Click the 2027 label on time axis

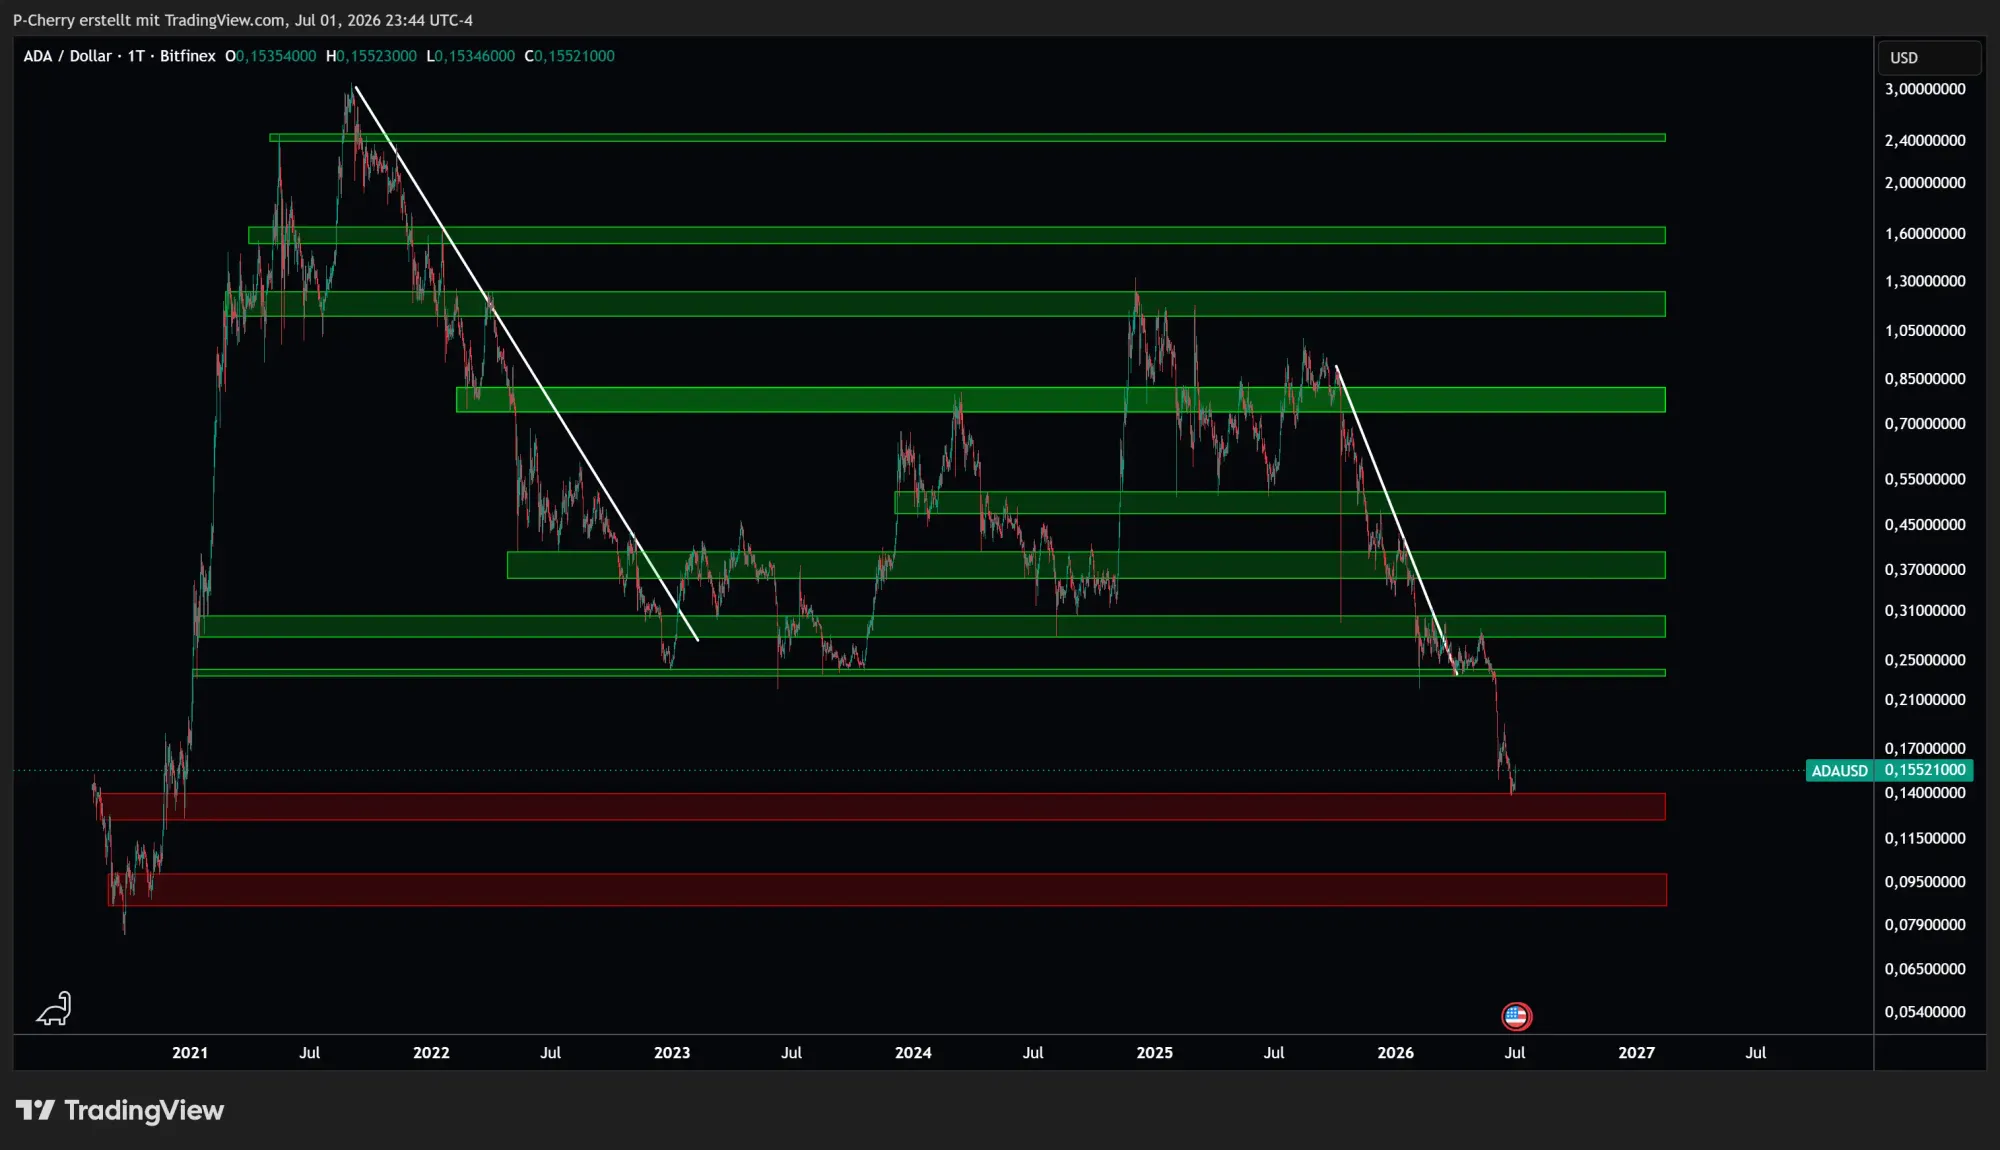click(1637, 1053)
